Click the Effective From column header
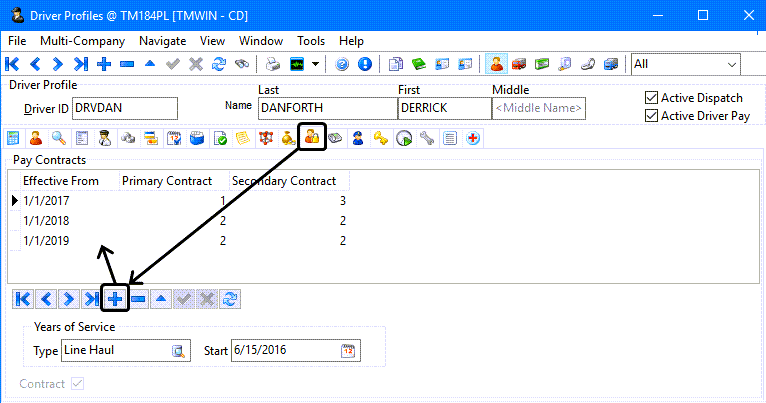 (70, 181)
